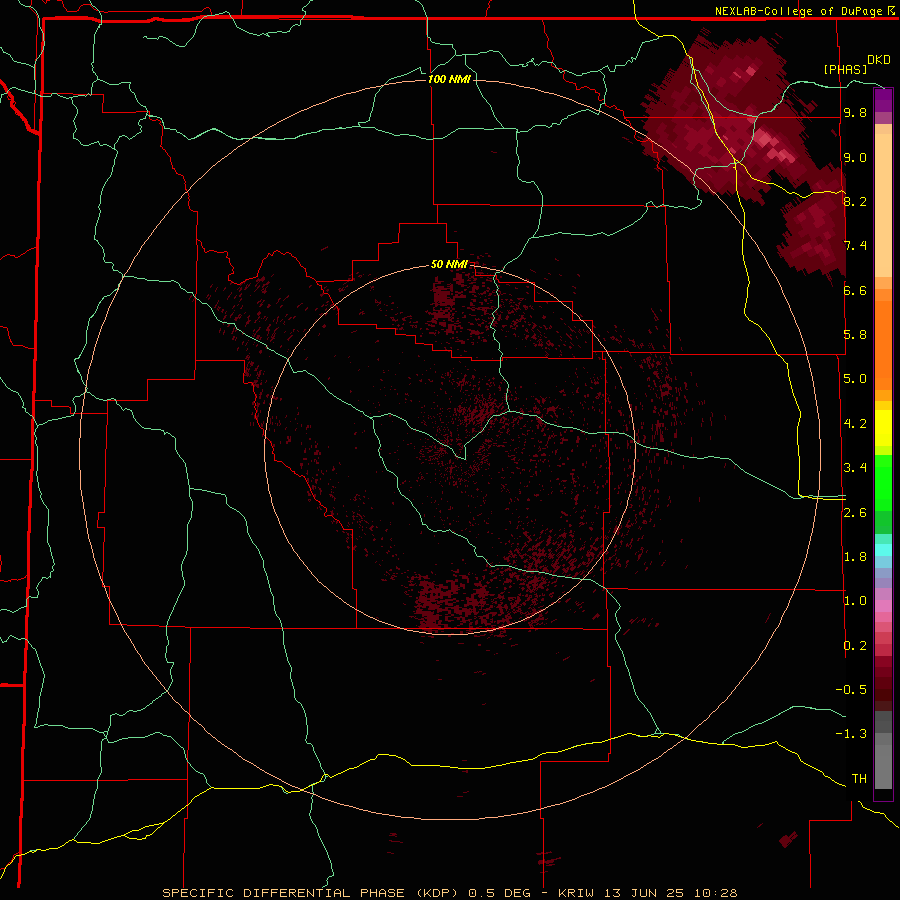
Task: Click the 2.6 legend value
Action: [x=855, y=513]
